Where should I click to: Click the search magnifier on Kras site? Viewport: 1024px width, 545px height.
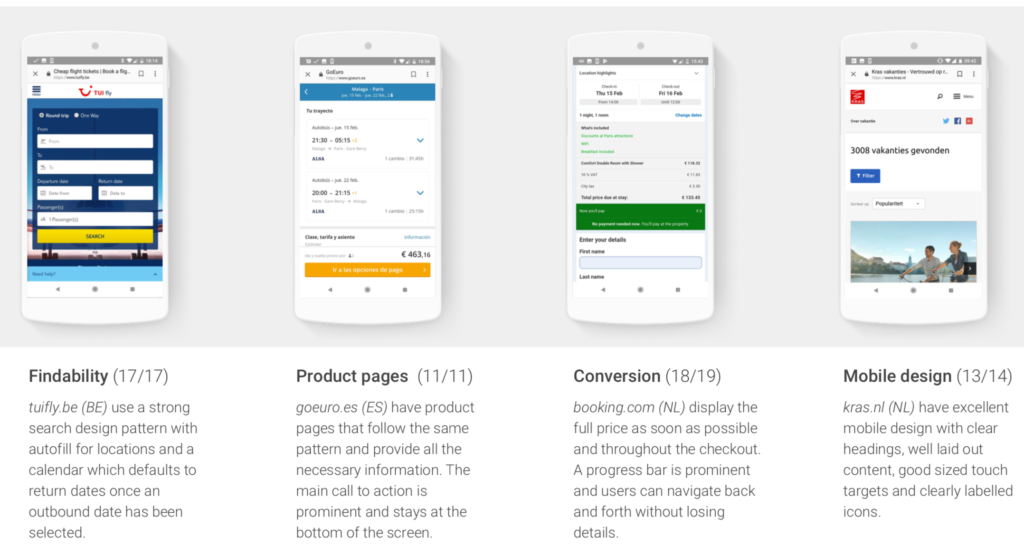coord(940,97)
